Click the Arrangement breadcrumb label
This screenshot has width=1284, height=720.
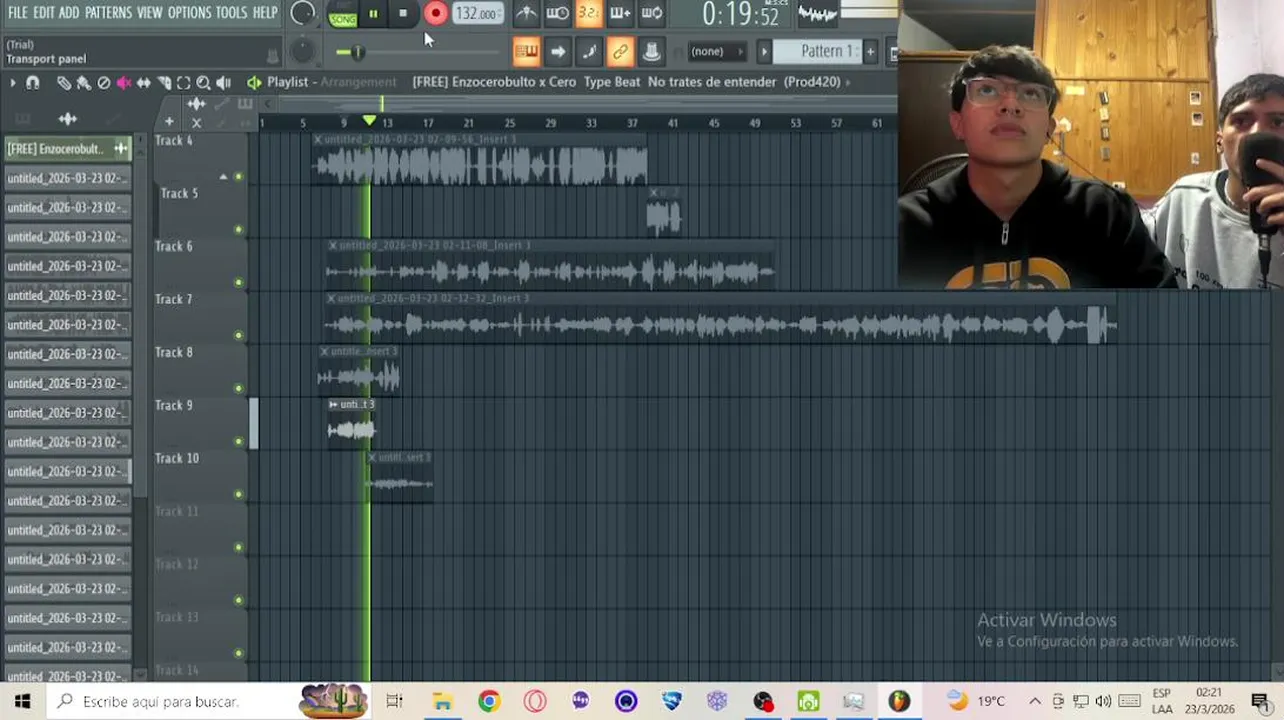click(358, 82)
